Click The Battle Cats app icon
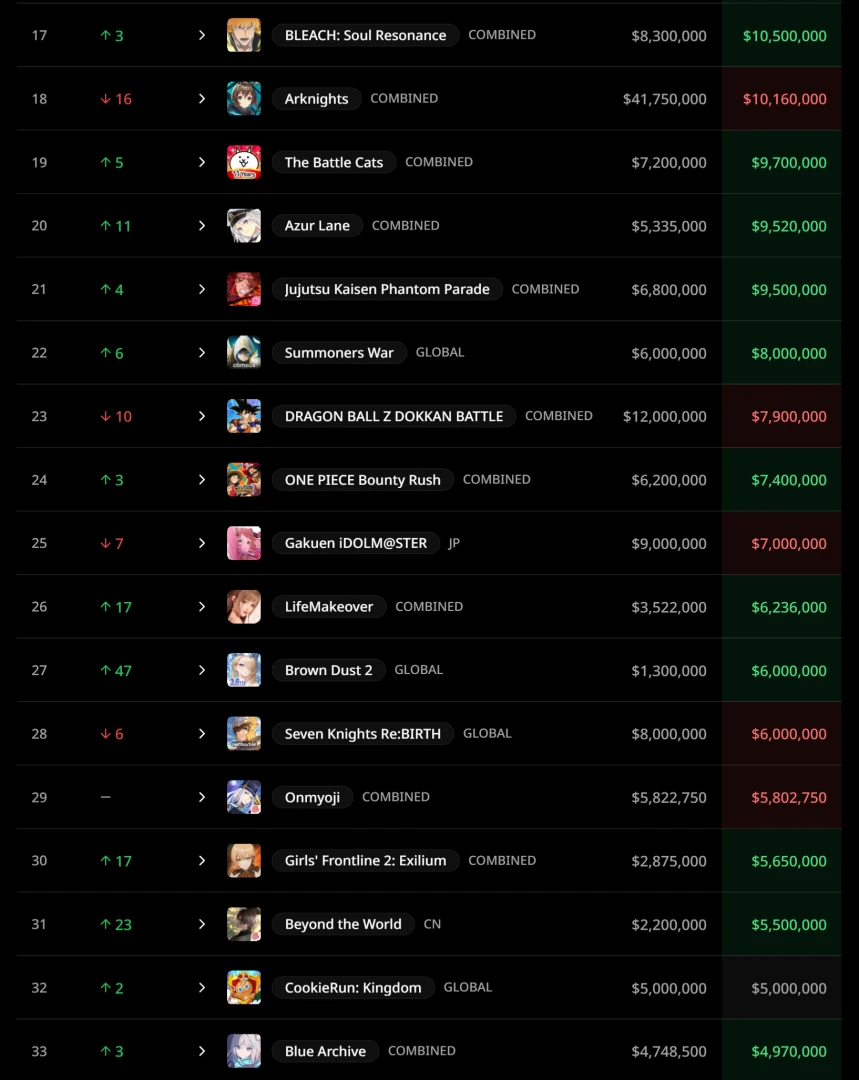Viewport: 859px width, 1080px height. pyautogui.click(x=244, y=162)
